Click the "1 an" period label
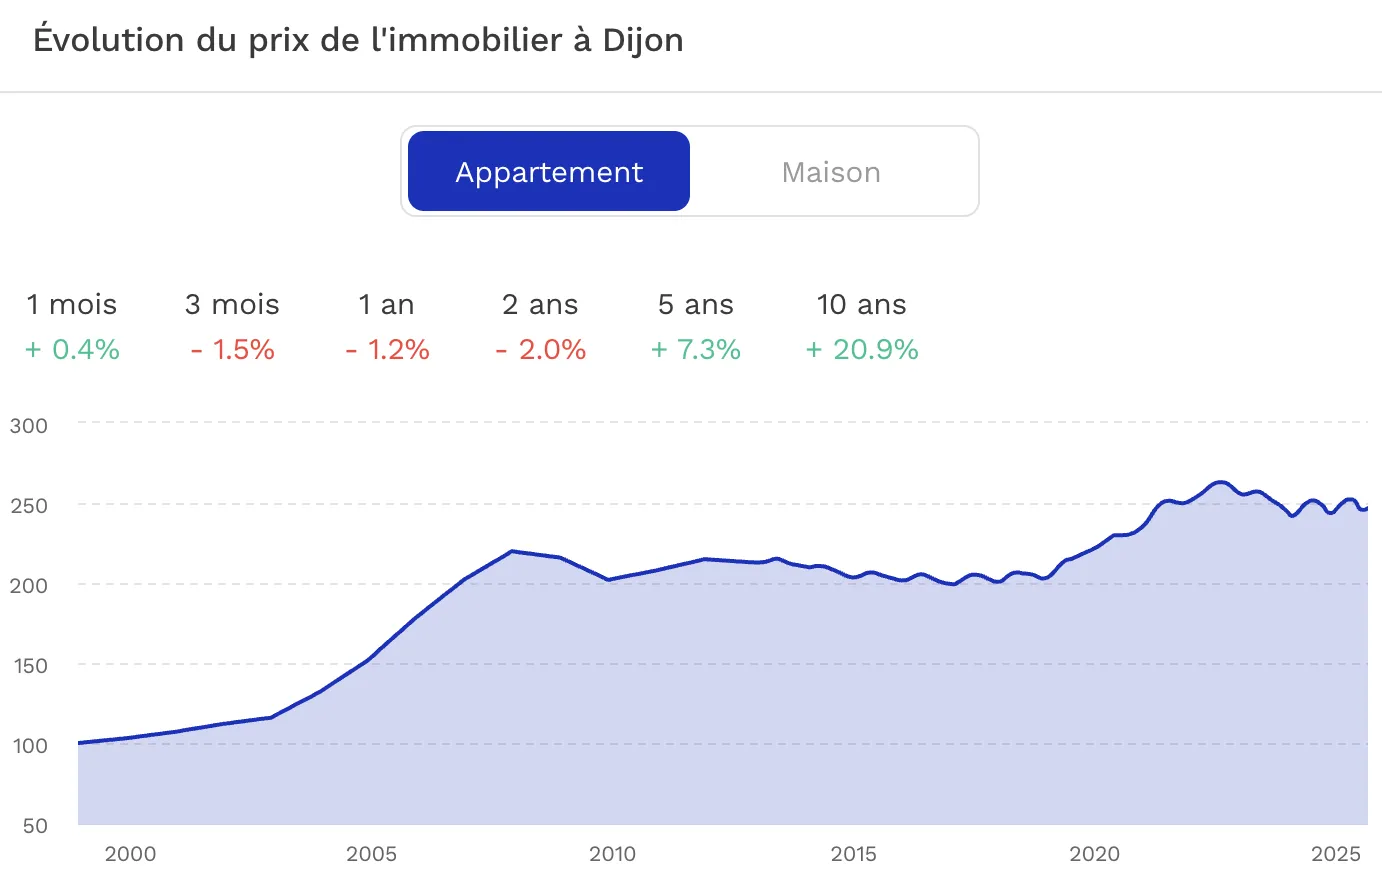 click(x=387, y=305)
